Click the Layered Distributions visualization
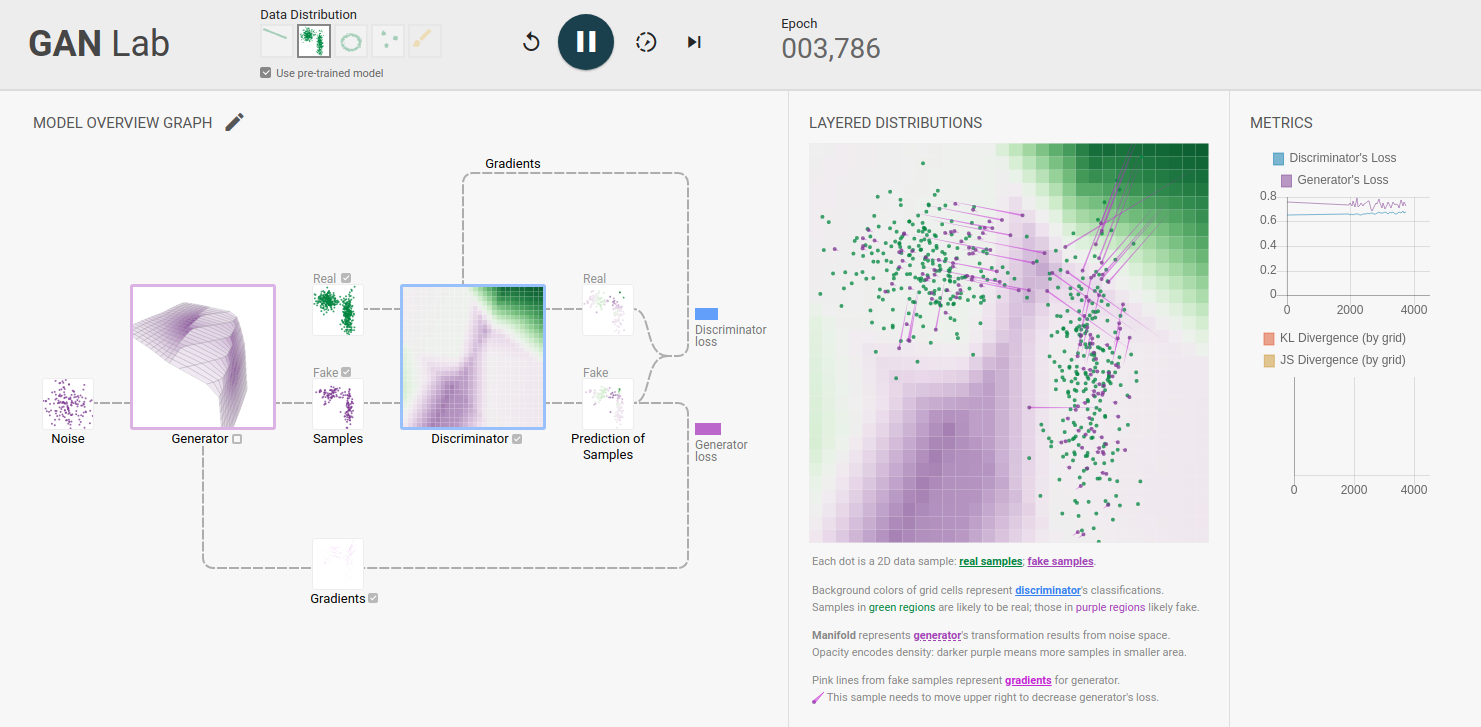The image size is (1481, 727). coord(1009,343)
